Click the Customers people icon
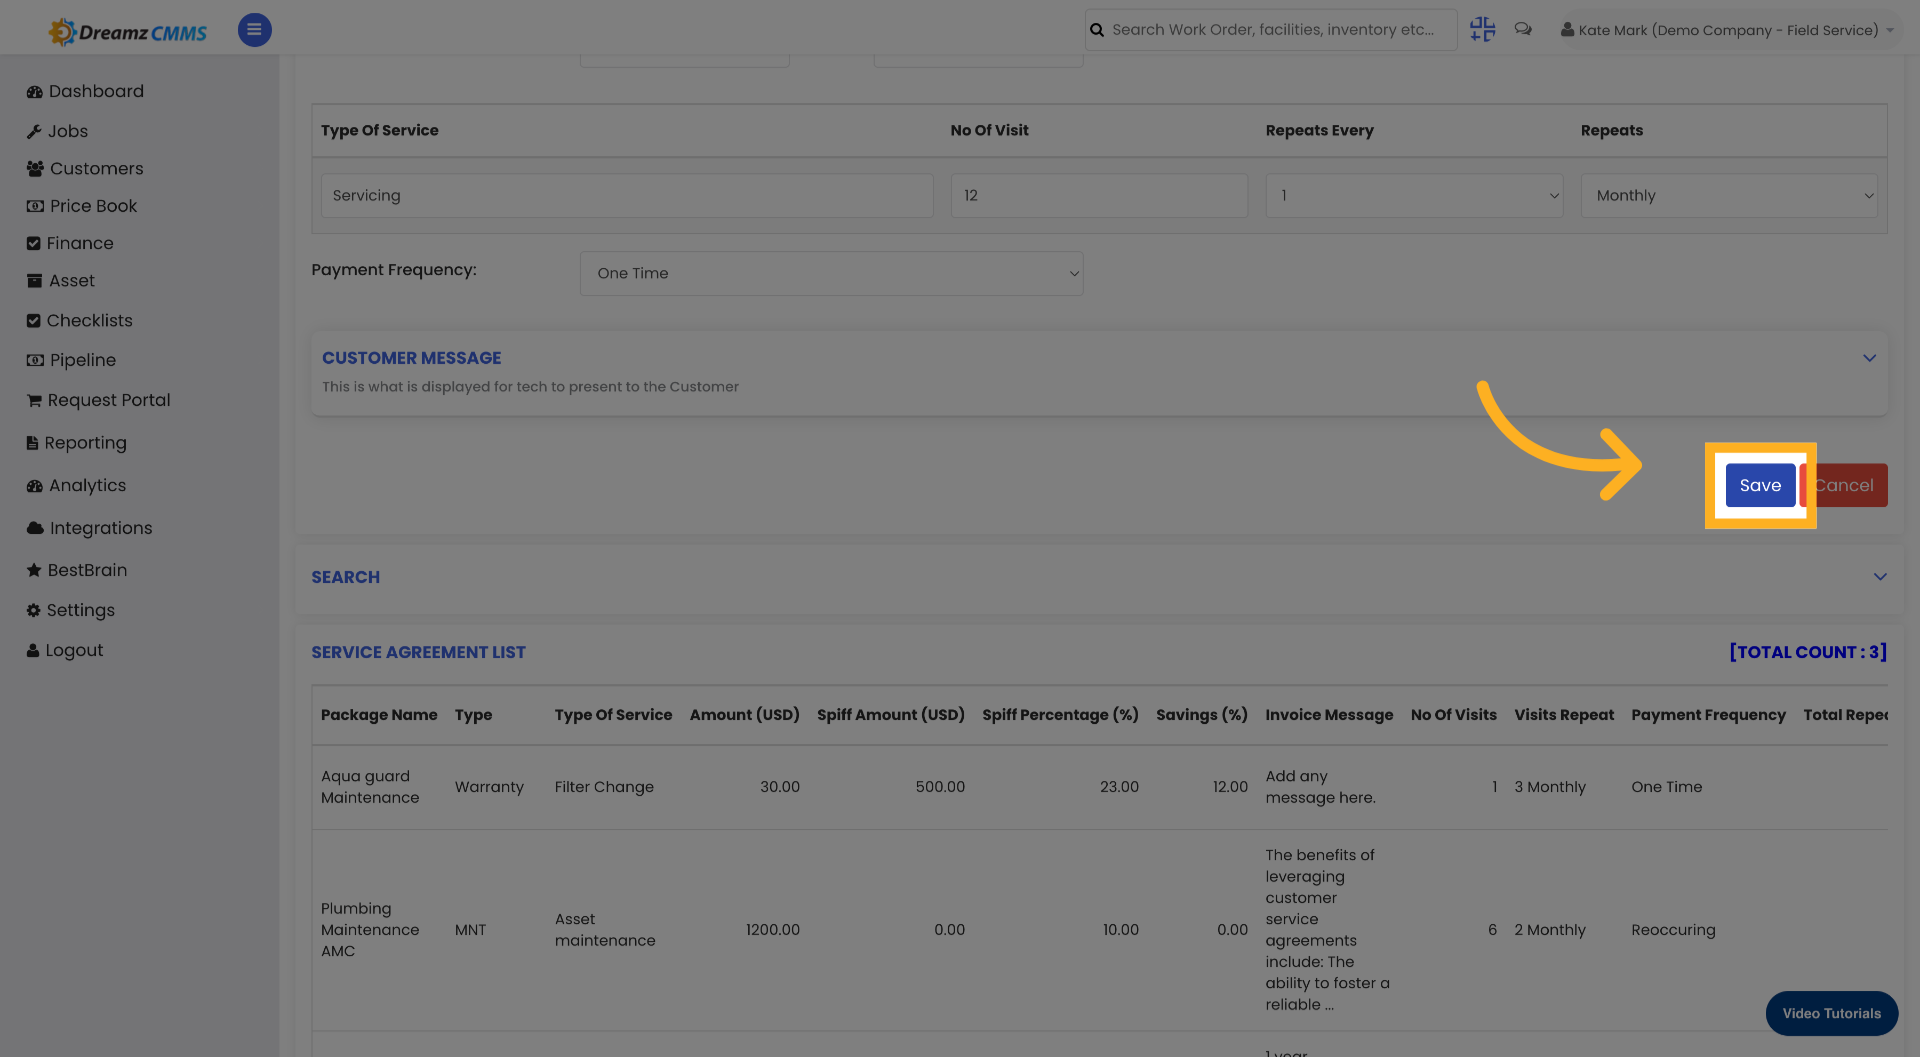Viewport: 1920px width, 1057px height. click(x=35, y=169)
